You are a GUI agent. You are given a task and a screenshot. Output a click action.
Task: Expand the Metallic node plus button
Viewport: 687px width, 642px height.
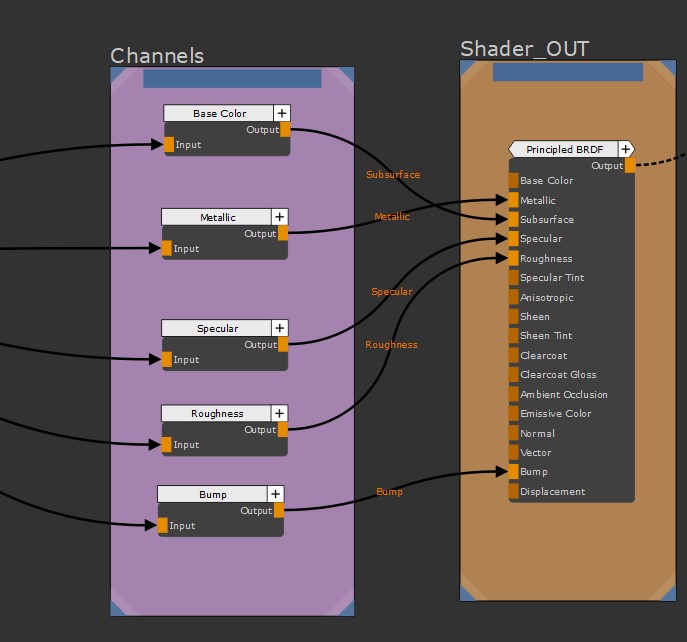coord(279,217)
